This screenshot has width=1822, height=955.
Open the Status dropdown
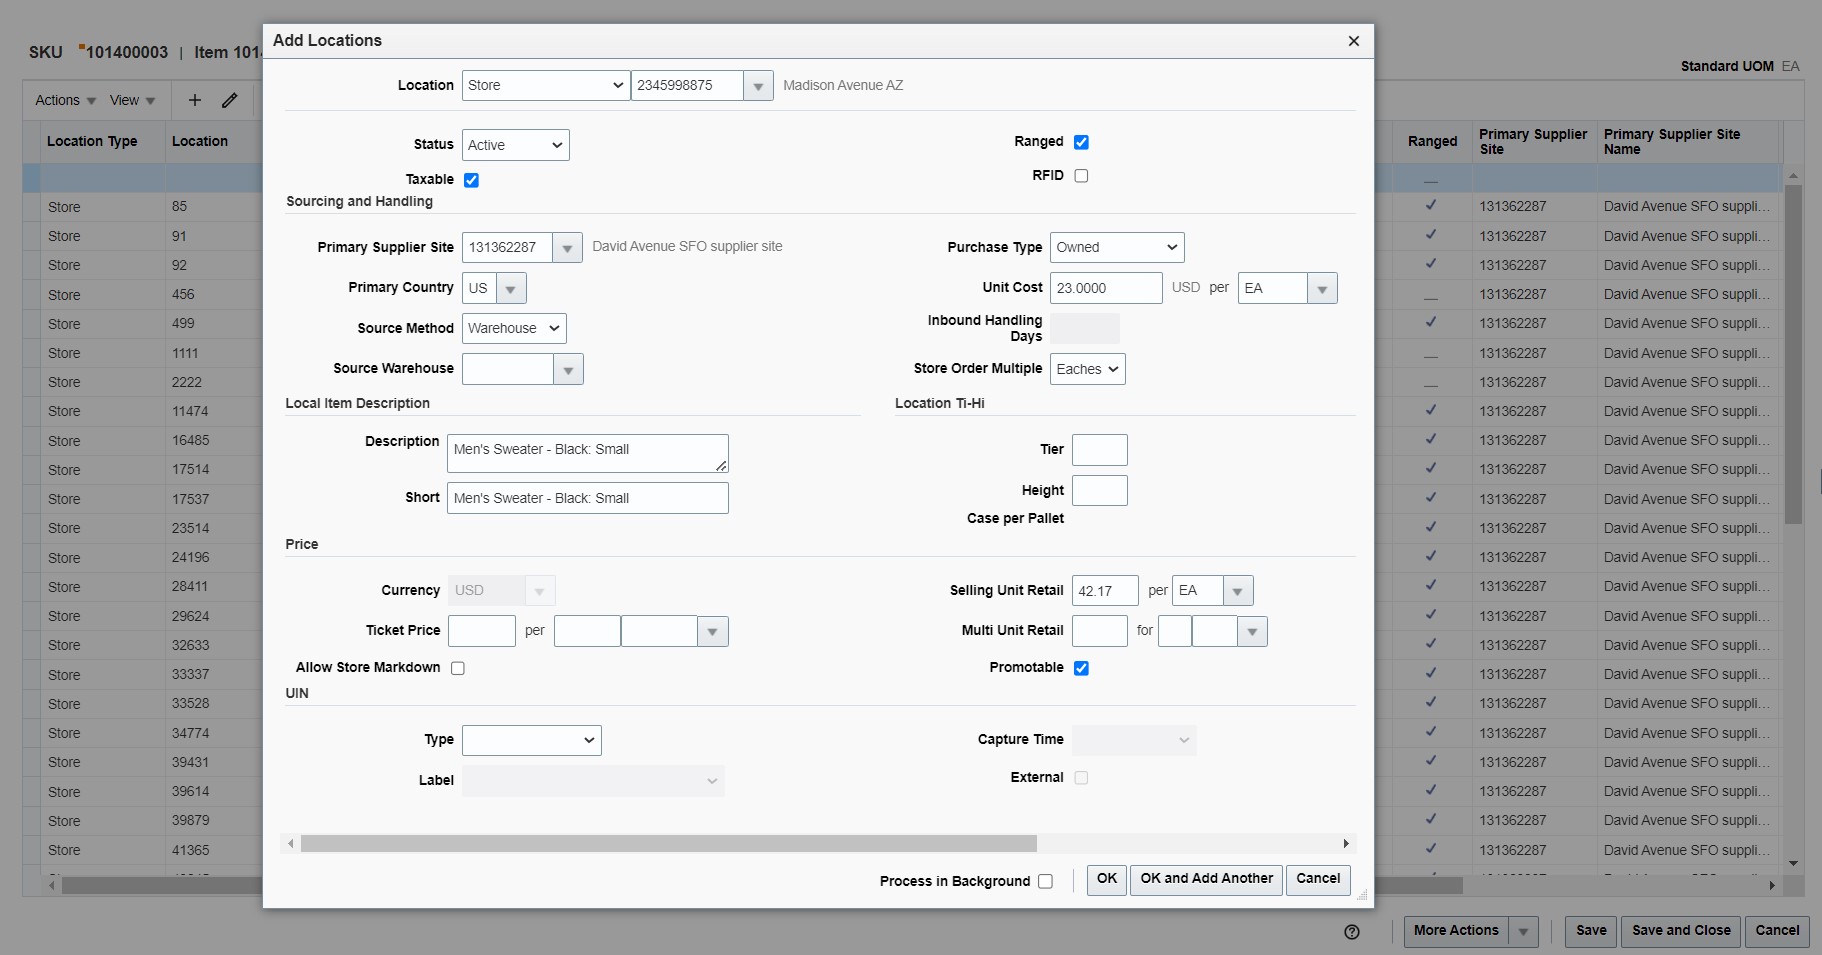[516, 145]
